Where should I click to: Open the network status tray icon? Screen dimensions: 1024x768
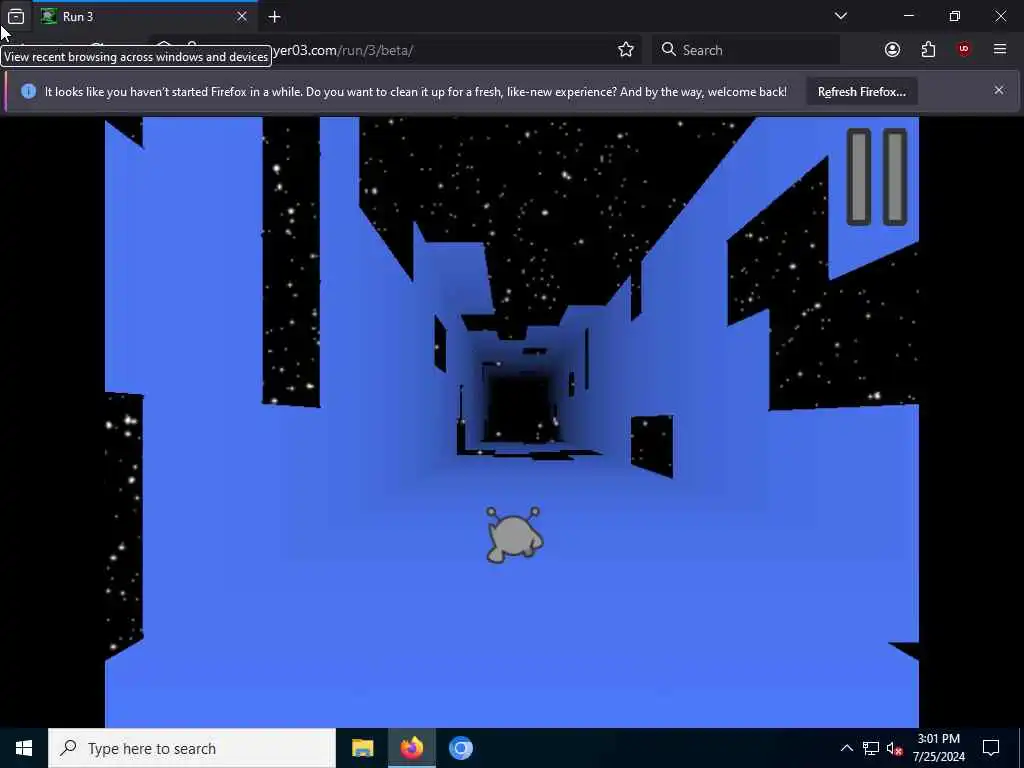point(871,748)
